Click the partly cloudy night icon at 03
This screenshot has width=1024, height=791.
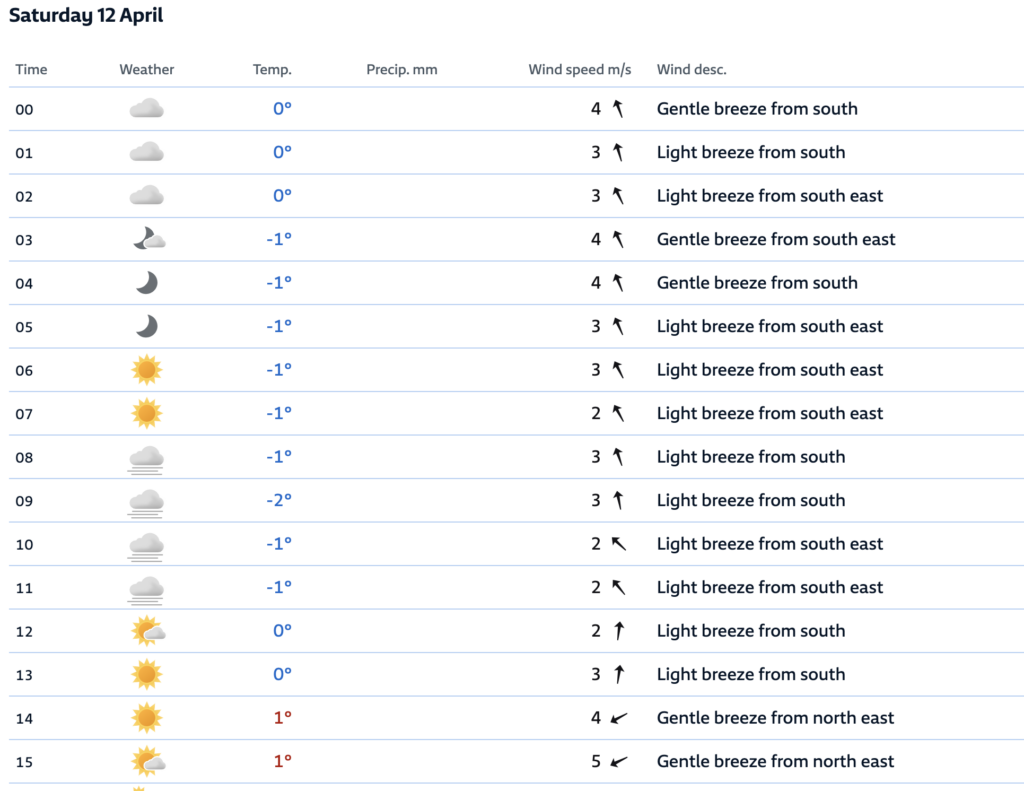[x=148, y=239]
